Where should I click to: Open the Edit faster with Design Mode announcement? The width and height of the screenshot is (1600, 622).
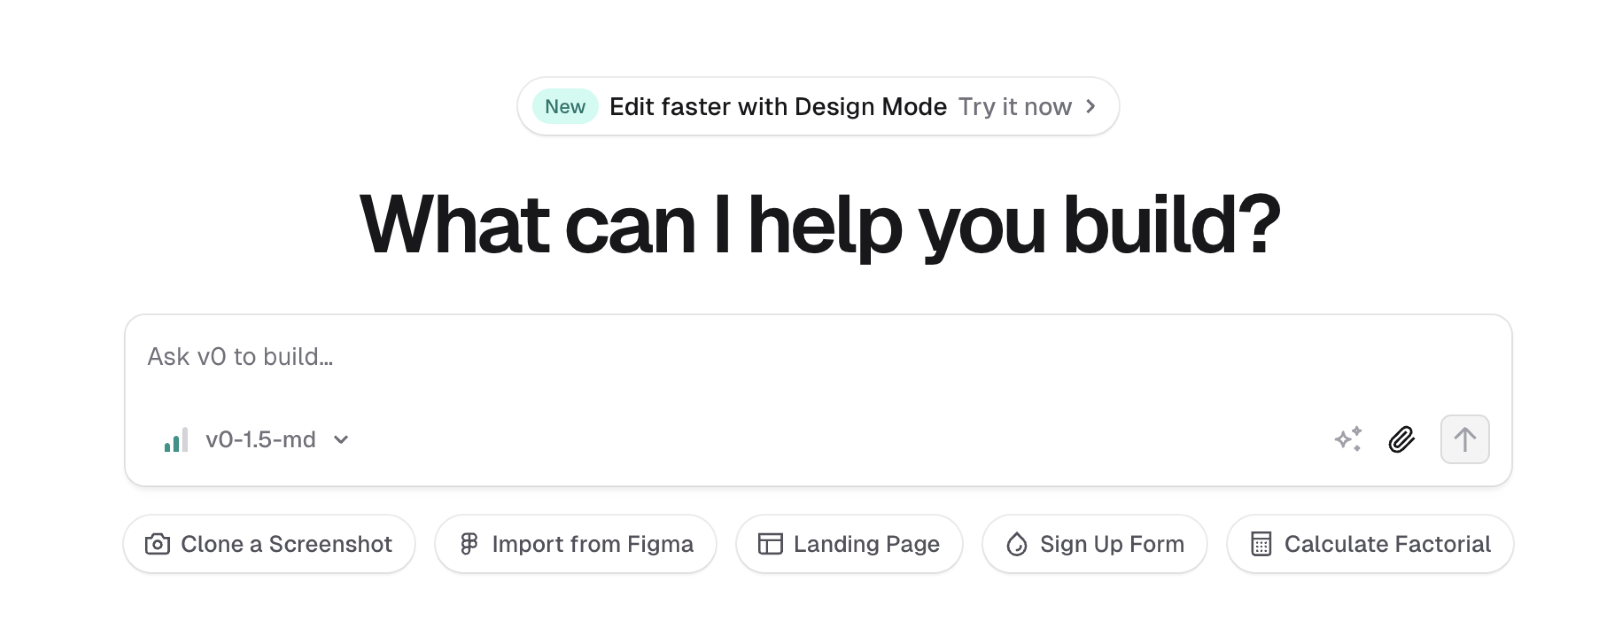click(x=777, y=107)
